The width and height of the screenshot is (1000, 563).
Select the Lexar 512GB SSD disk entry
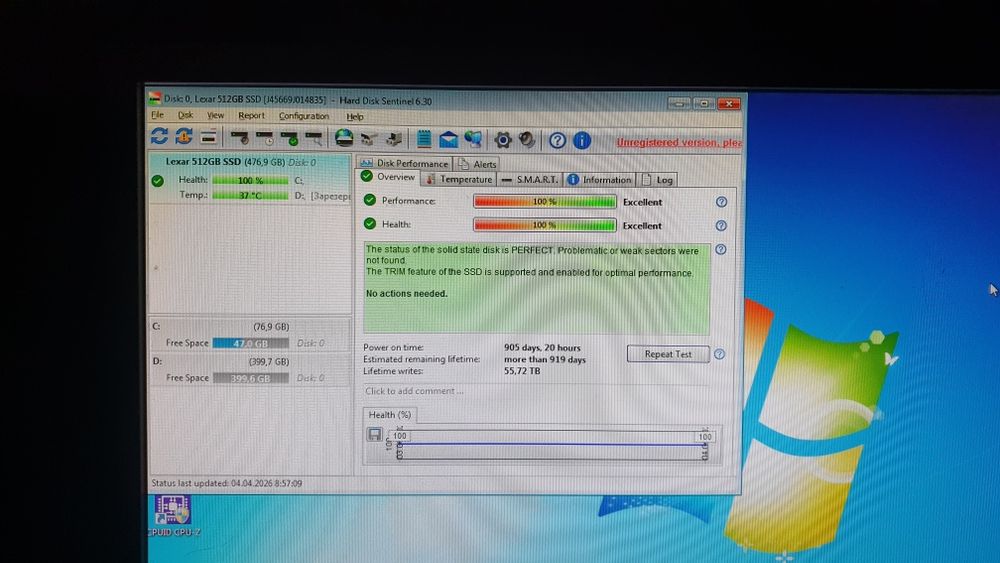(249, 179)
